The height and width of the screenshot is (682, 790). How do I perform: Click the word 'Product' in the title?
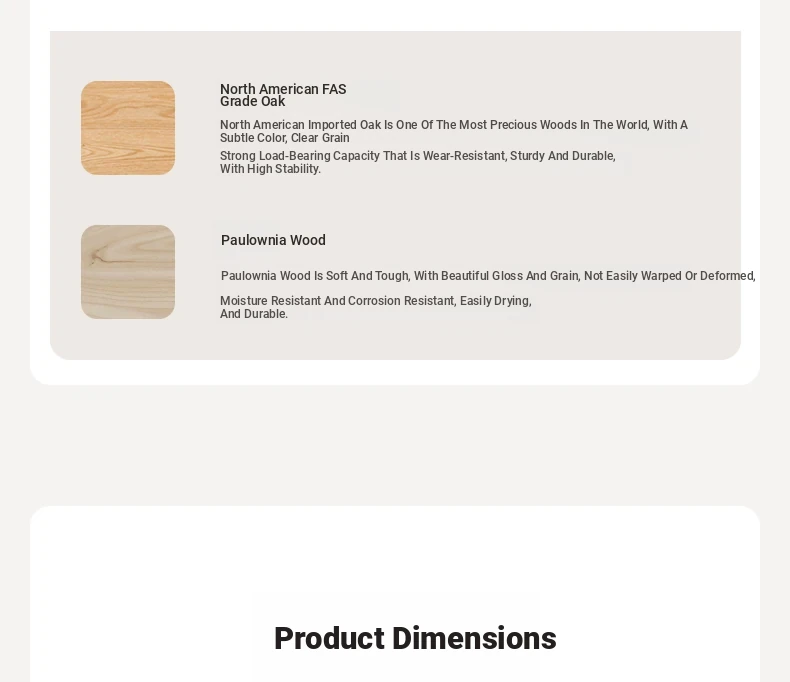tap(330, 638)
